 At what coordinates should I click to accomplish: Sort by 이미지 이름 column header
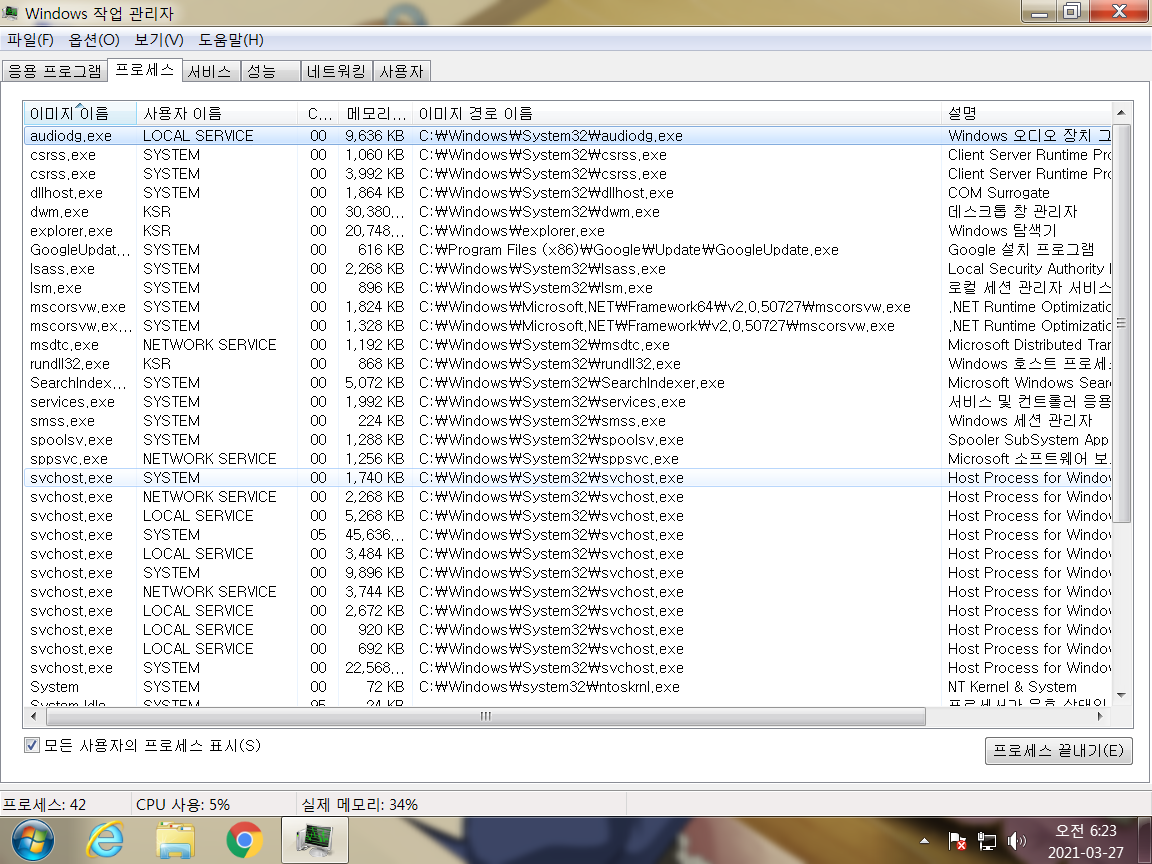pyautogui.click(x=79, y=113)
